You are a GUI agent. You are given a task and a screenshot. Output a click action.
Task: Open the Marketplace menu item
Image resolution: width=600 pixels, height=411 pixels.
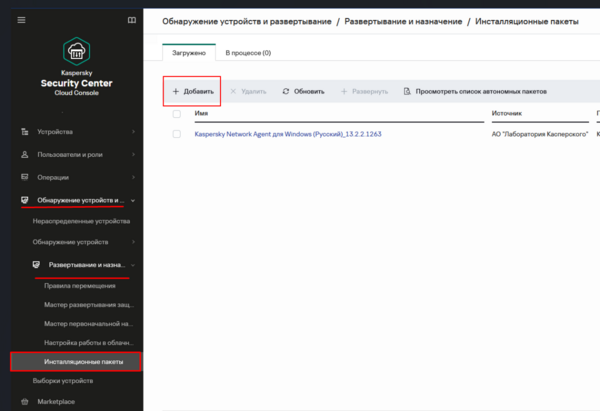point(56,401)
